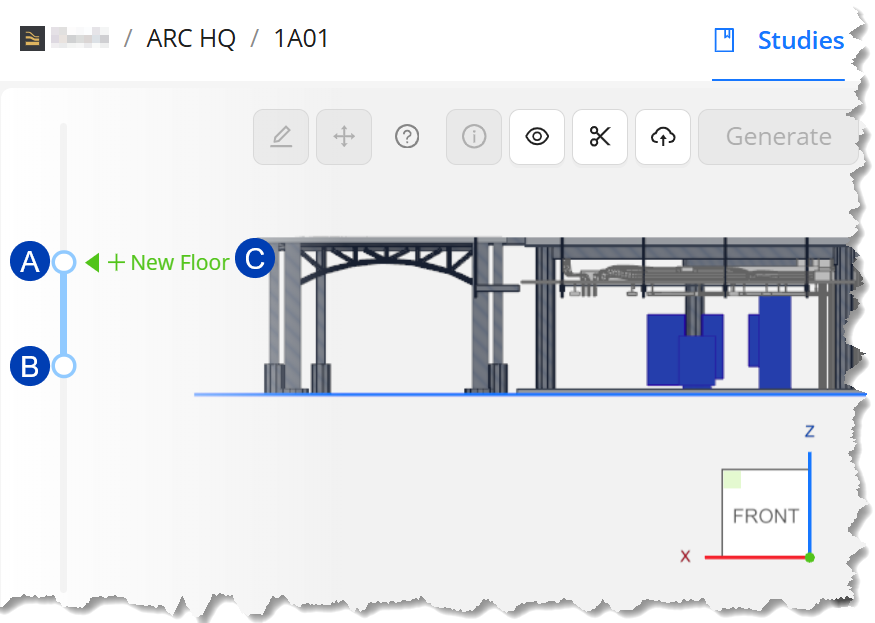The width and height of the screenshot is (875, 623).
Task: Click the Studies bookmark icon
Action: (724, 40)
